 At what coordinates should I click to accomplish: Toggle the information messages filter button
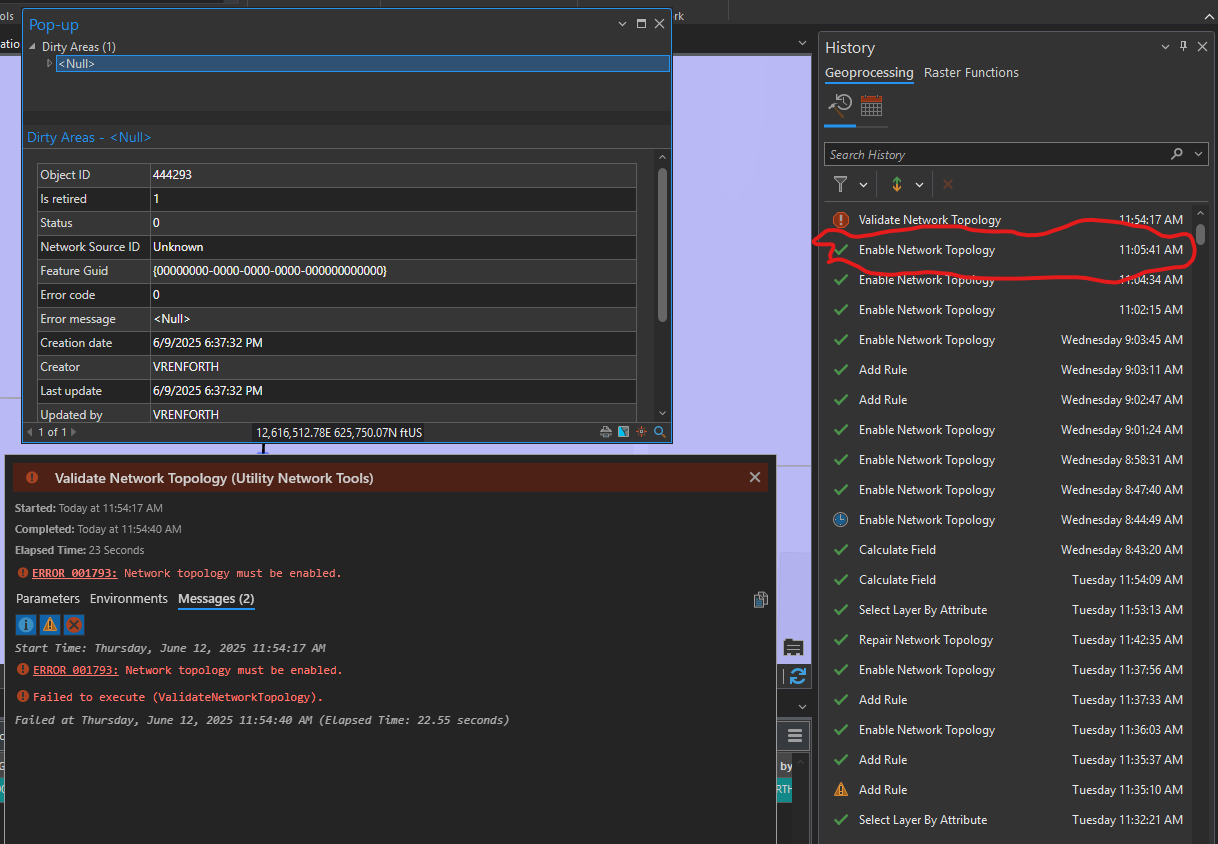pyautogui.click(x=26, y=625)
